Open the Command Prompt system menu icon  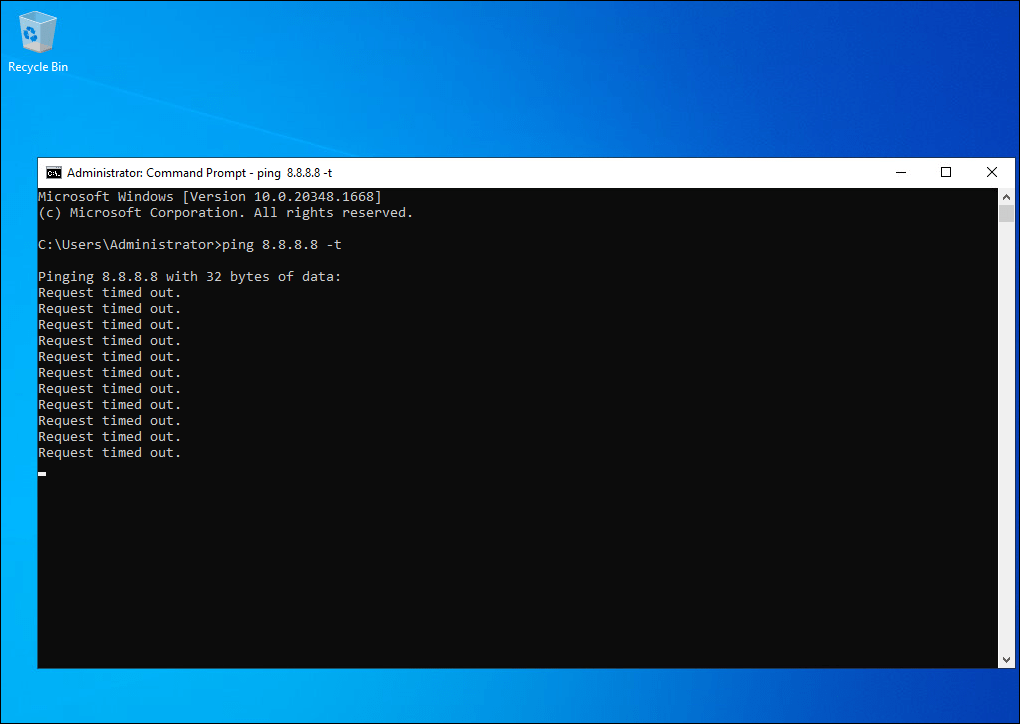coord(54,173)
